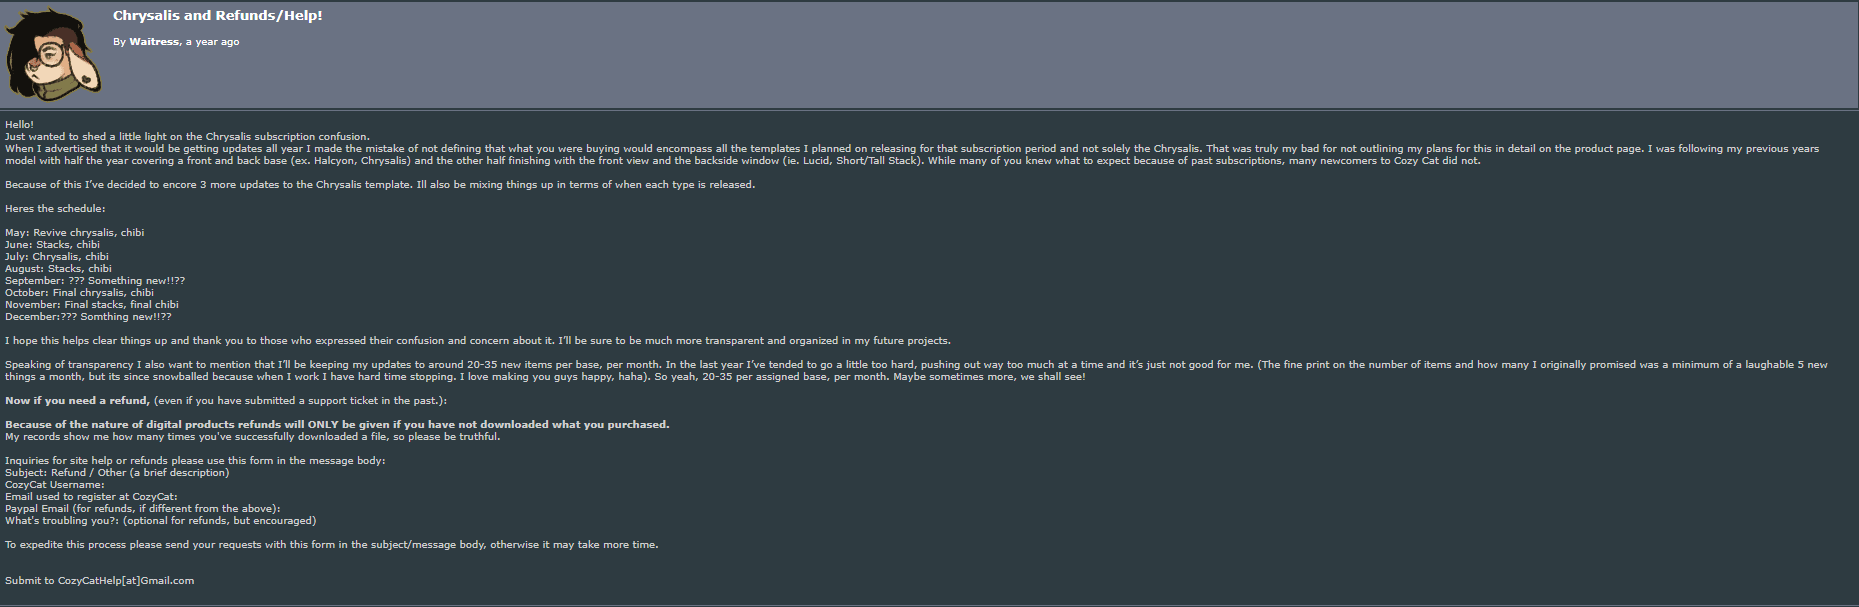Select the "June: Stacks, chibi" schedule line
The height and width of the screenshot is (607, 1859).
[x=52, y=245]
